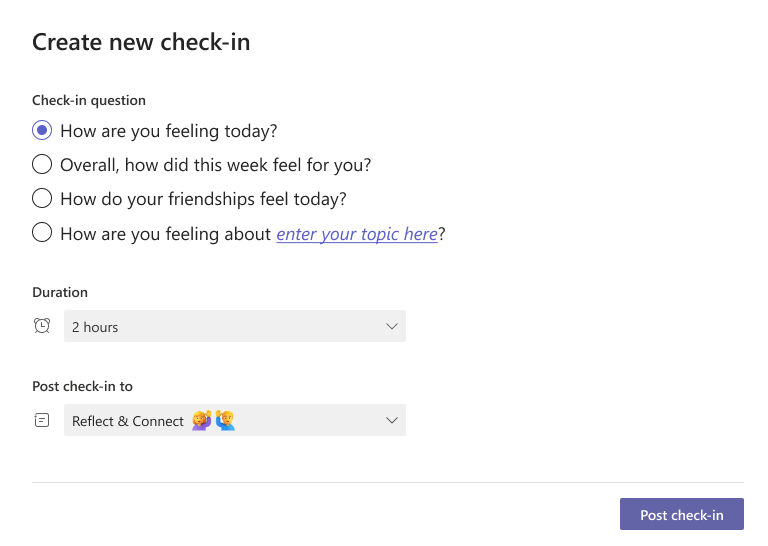The height and width of the screenshot is (546, 768).
Task: Open the "2 hours" duration dropdown
Action: [234, 326]
